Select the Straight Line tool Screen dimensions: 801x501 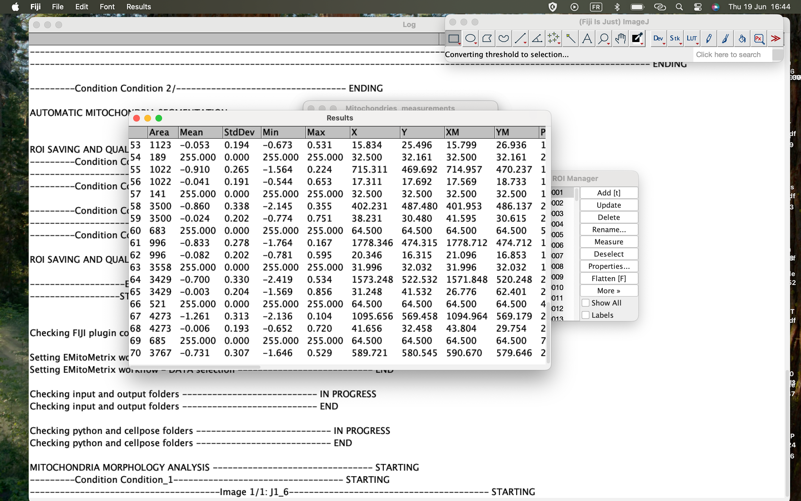[x=521, y=38]
